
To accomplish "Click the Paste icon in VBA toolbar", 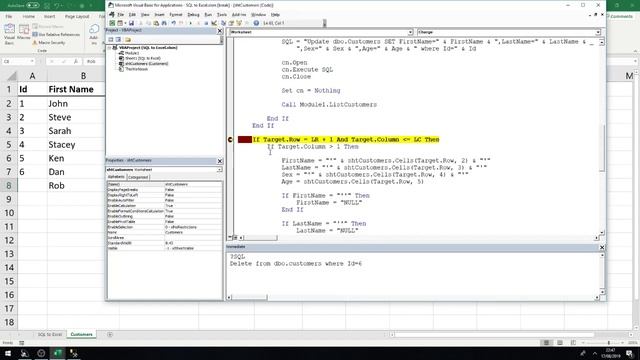I will pyautogui.click(x=156, y=23).
